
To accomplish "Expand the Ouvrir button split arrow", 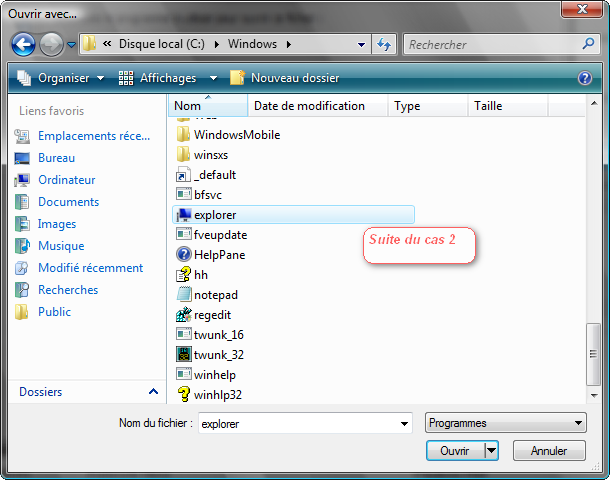I will point(492,451).
